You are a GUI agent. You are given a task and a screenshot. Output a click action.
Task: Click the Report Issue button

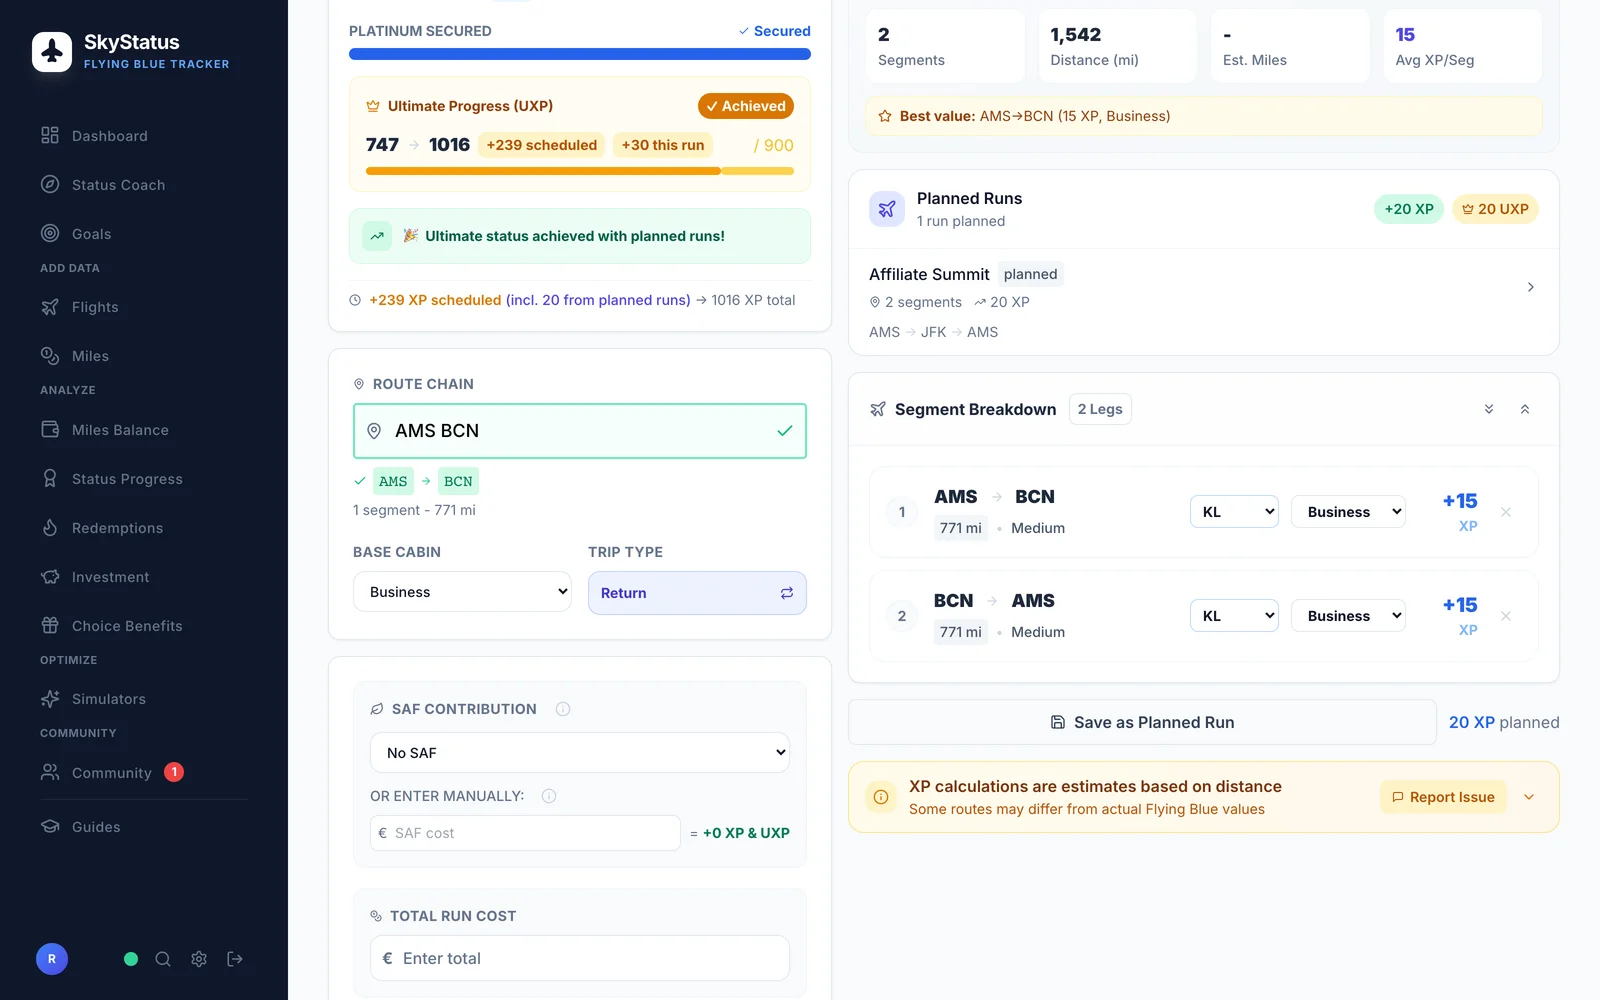1443,797
